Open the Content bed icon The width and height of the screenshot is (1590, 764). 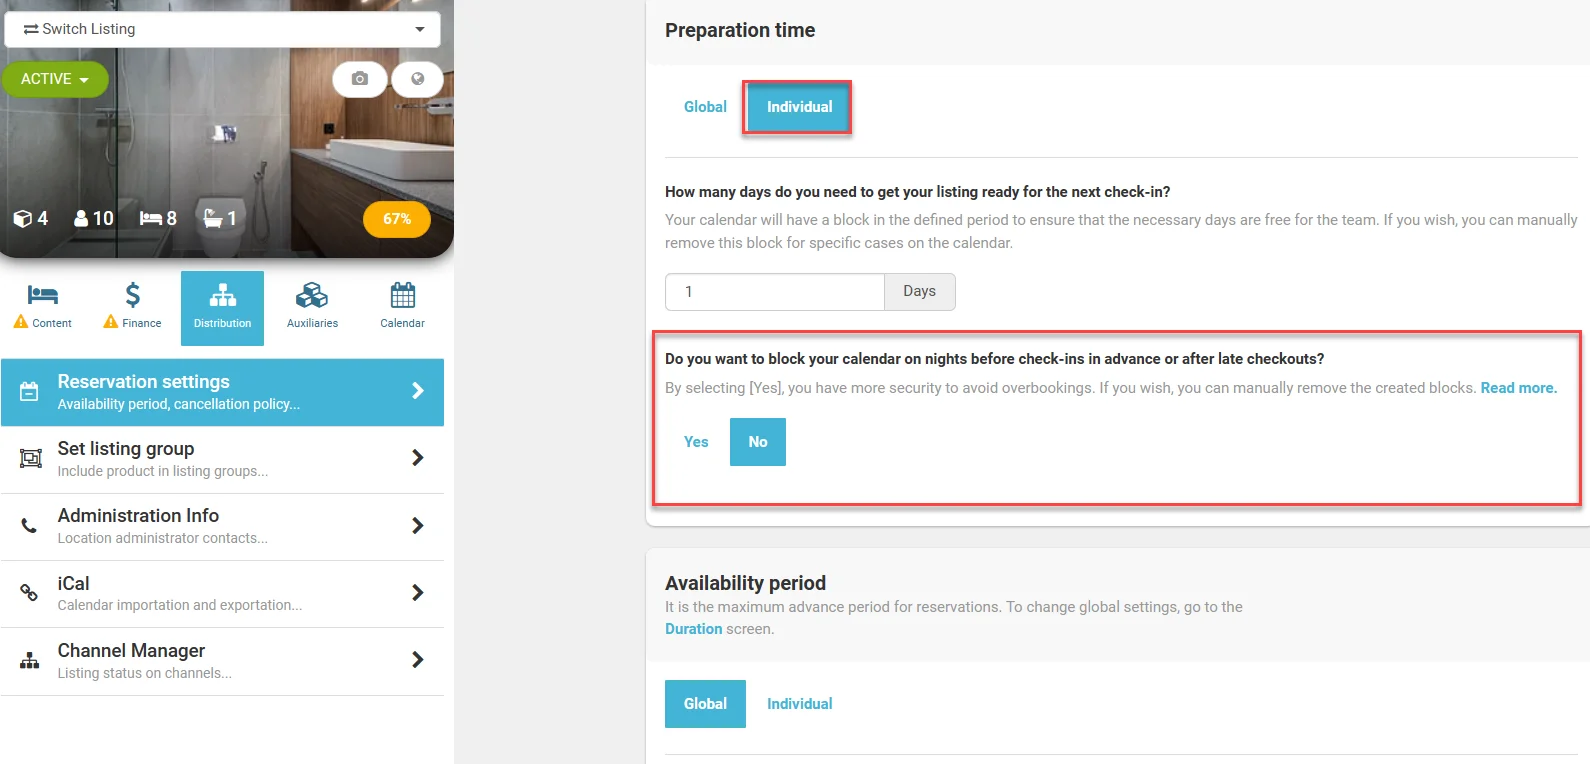43,296
